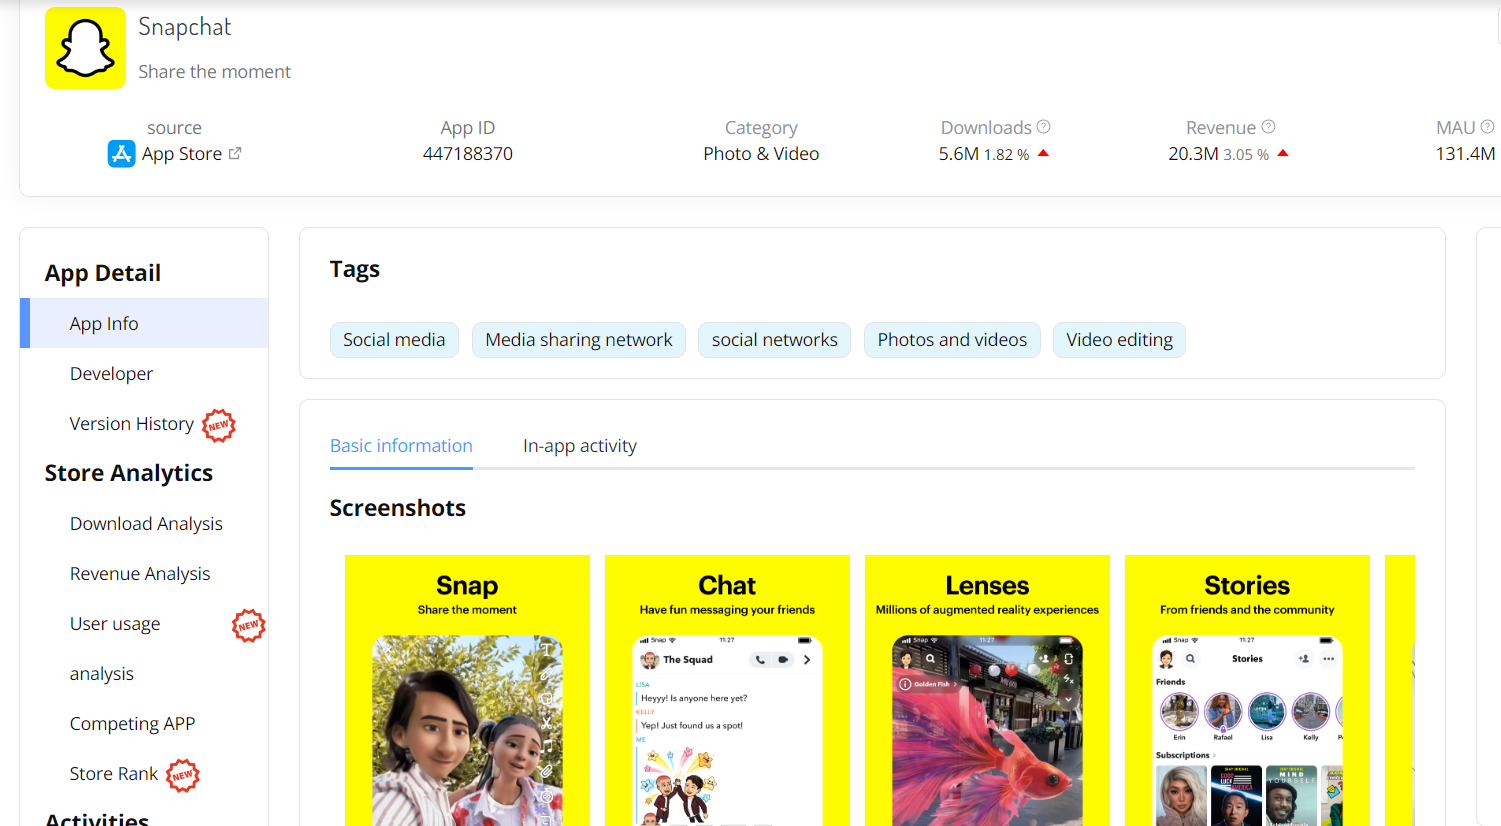The height and width of the screenshot is (826, 1501).
Task: Click the NEW badge beside User usage
Action: pos(247,626)
